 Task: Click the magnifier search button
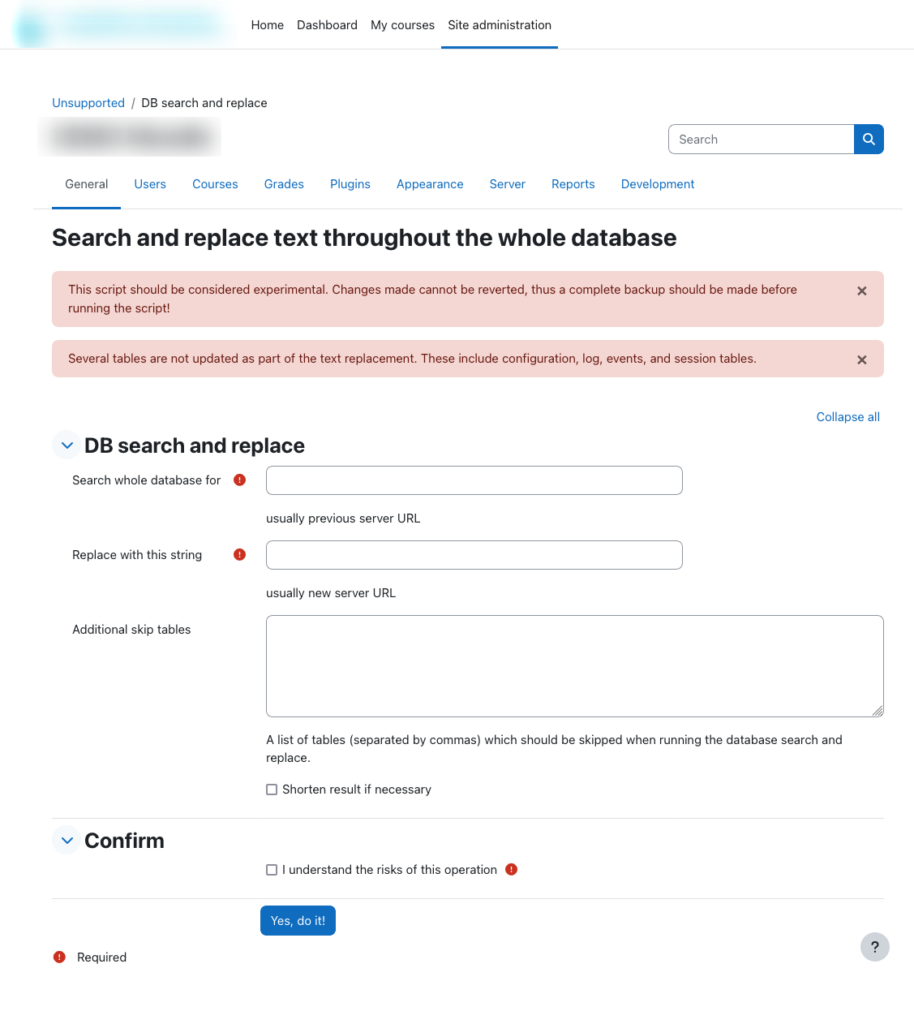868,139
